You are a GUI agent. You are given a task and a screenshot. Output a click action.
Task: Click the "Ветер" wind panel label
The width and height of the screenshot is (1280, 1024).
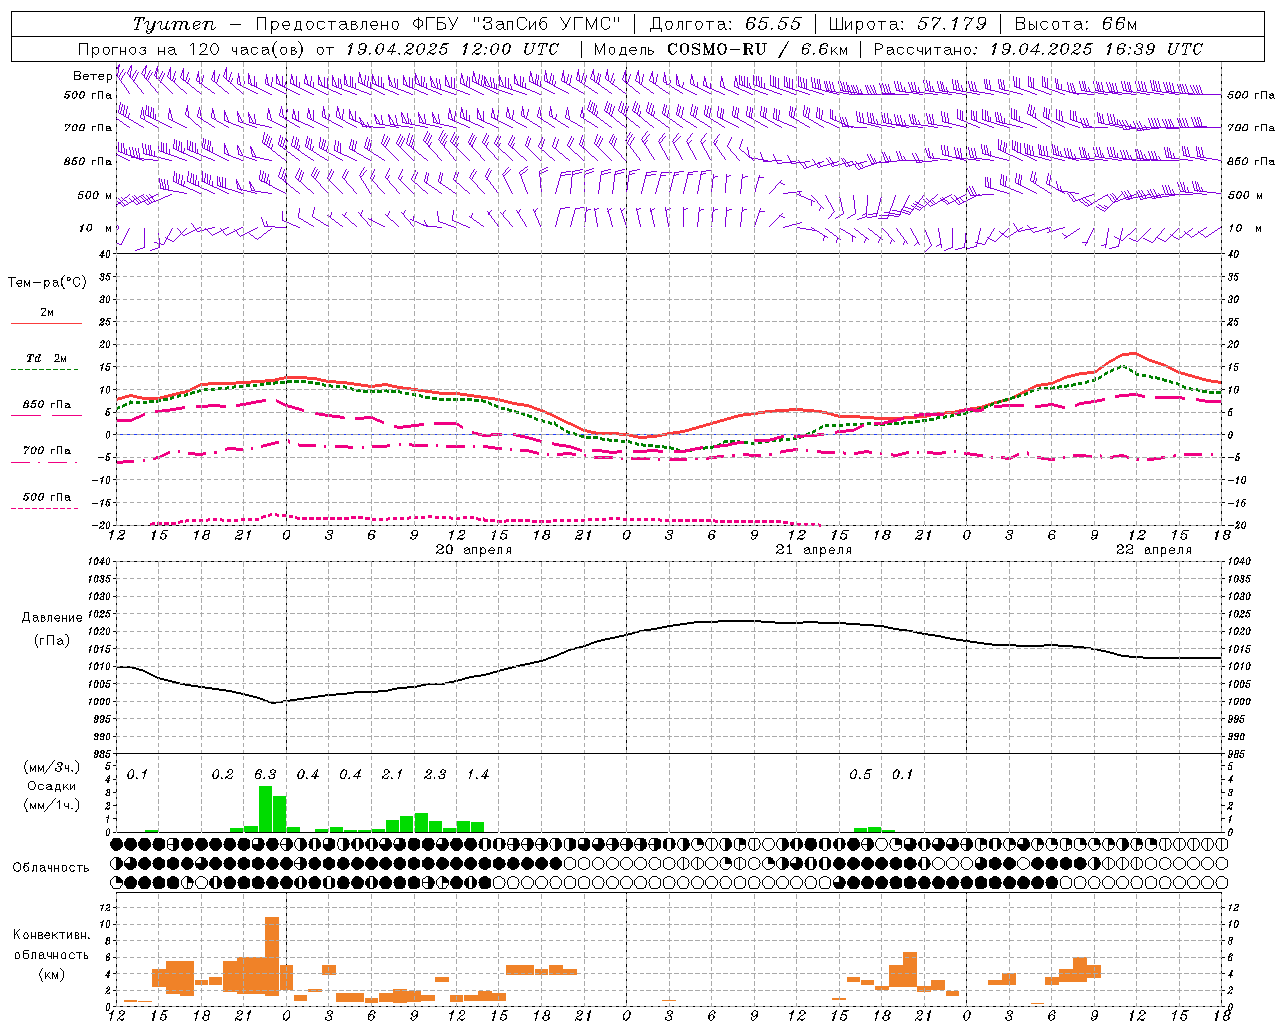(x=92, y=76)
